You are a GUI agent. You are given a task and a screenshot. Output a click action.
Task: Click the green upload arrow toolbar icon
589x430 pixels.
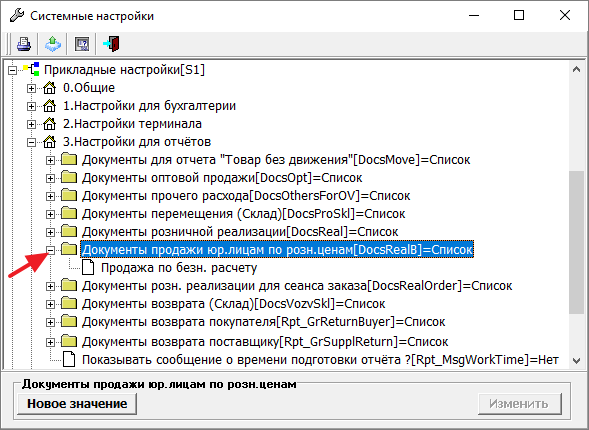[x=53, y=44]
